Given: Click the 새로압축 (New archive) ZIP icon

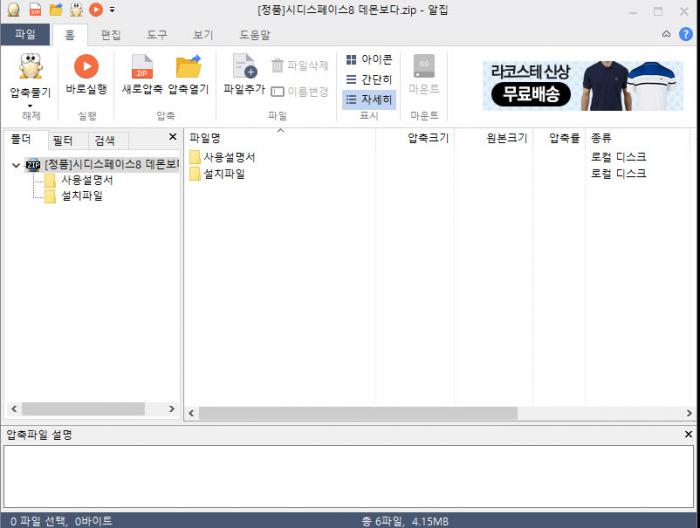Looking at the screenshot, I should coord(142,67).
